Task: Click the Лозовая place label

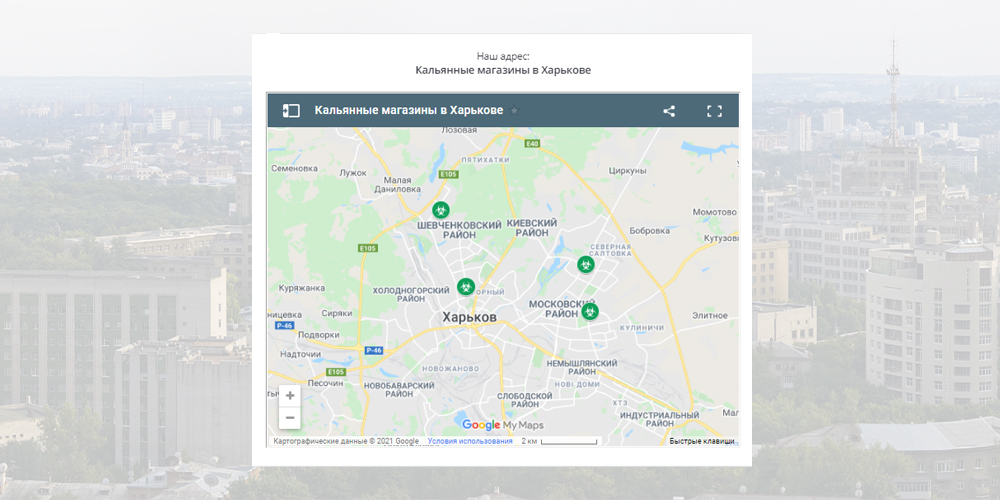Action: coord(459,130)
